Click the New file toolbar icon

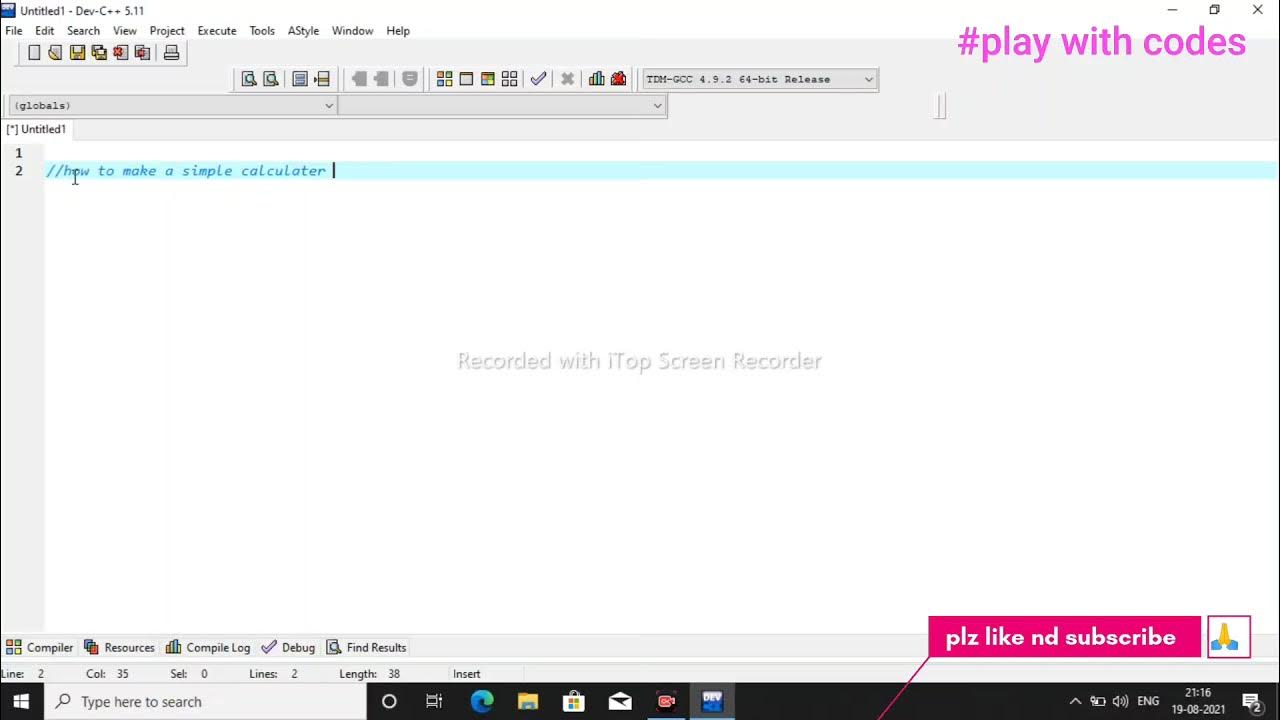tap(34, 53)
